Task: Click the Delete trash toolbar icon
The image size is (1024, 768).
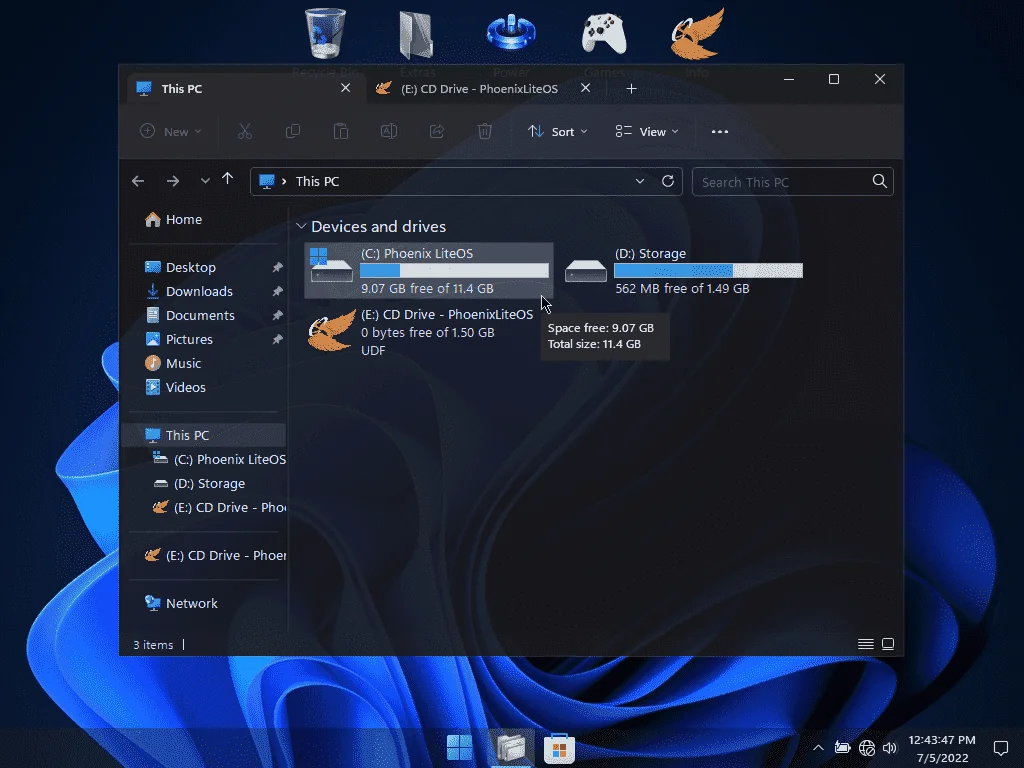Action: (485, 131)
